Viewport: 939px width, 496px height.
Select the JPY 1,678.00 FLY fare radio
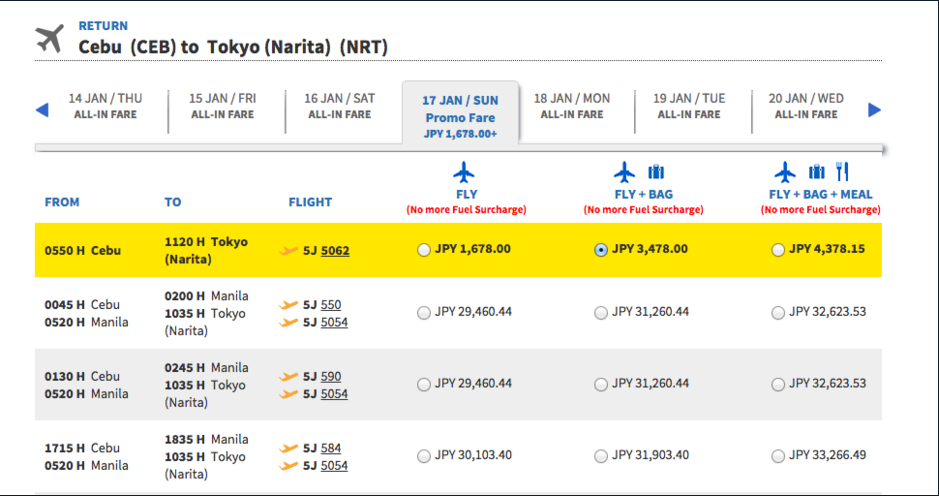(x=423, y=250)
